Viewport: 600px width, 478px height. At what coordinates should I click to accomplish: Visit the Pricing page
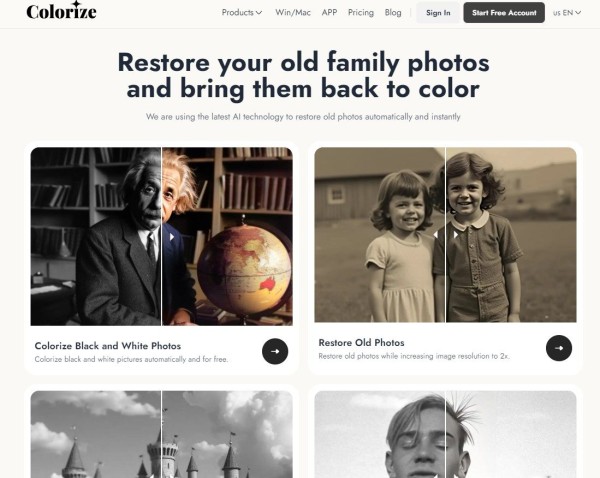[x=360, y=13]
